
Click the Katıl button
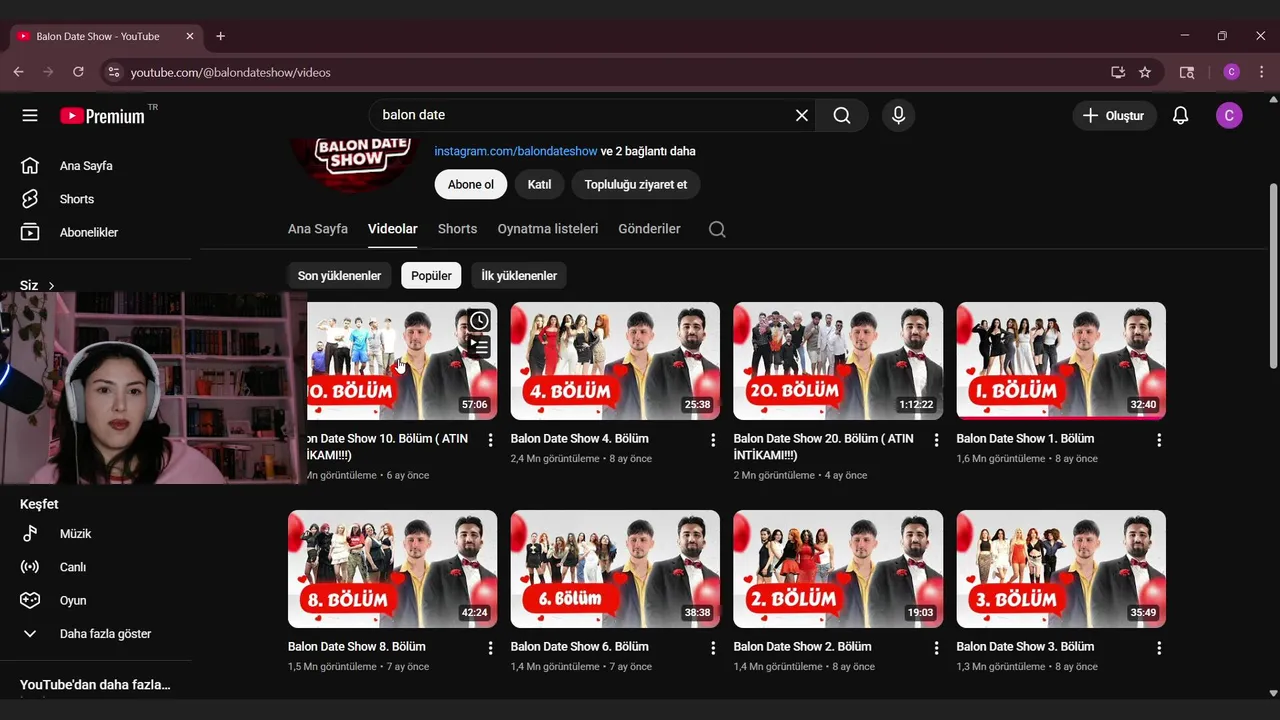539,185
